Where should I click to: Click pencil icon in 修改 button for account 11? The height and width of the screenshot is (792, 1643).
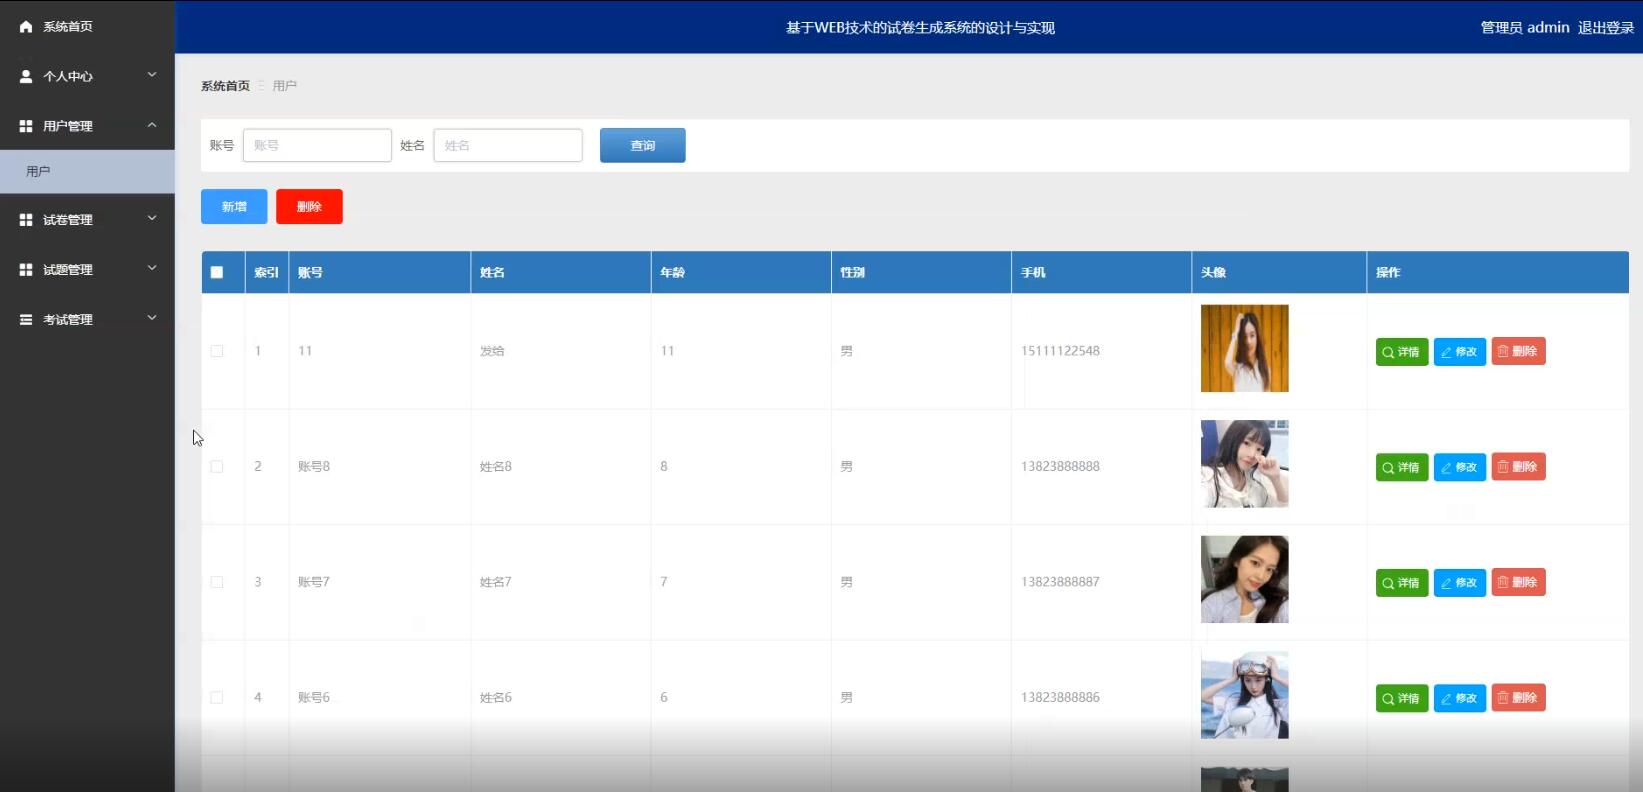pyautogui.click(x=1446, y=352)
